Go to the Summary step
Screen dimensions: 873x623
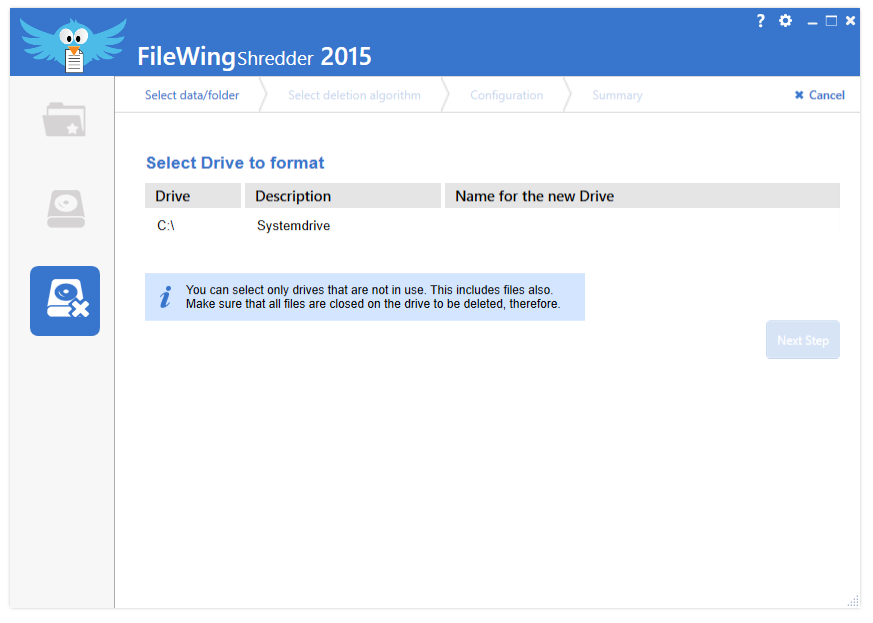(x=617, y=95)
